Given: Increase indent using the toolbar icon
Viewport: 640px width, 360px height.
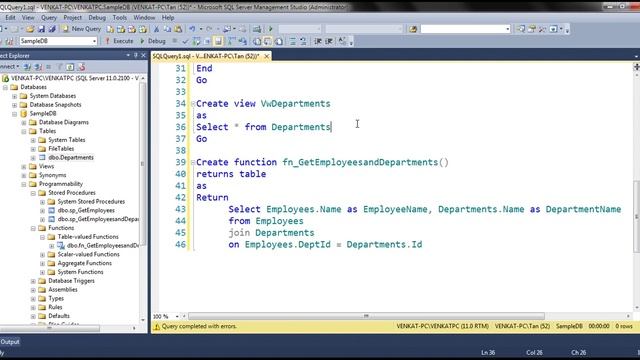Looking at the screenshot, I should [x=329, y=41].
